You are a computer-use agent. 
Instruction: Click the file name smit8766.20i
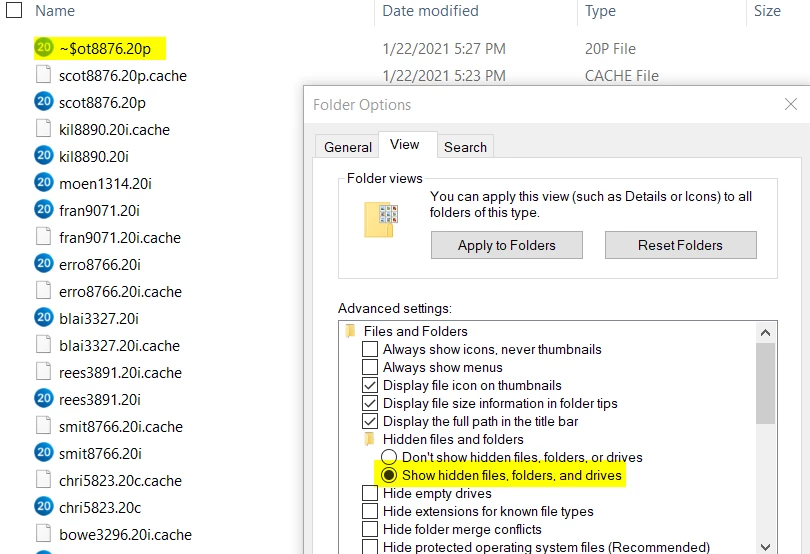pyautogui.click(x=100, y=453)
